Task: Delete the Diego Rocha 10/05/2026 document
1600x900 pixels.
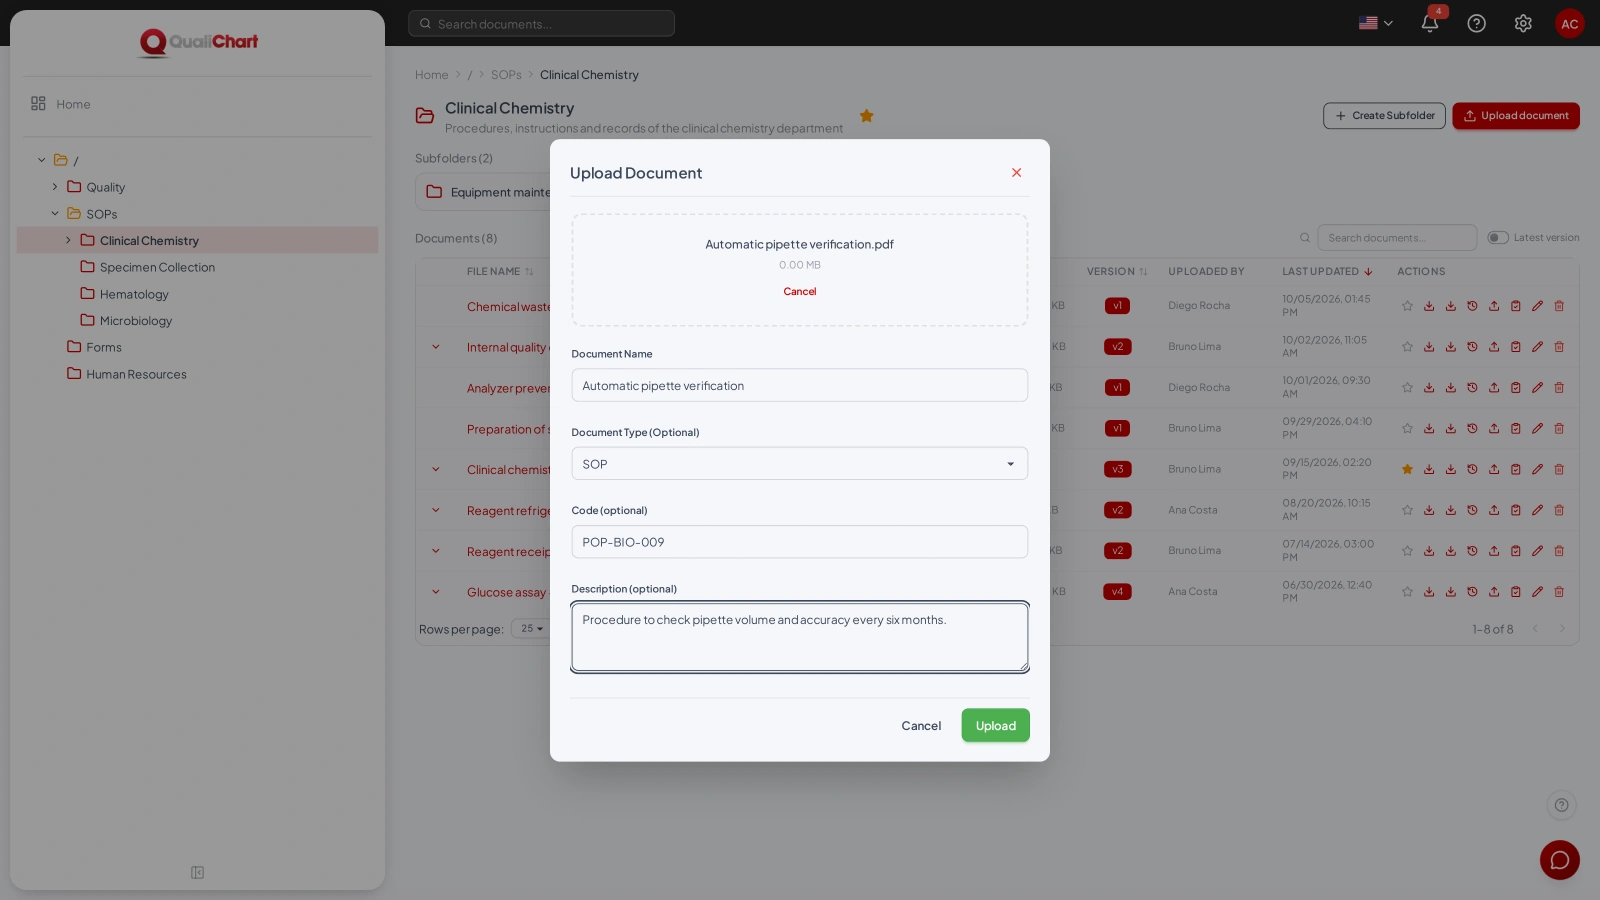Action: point(1559,306)
